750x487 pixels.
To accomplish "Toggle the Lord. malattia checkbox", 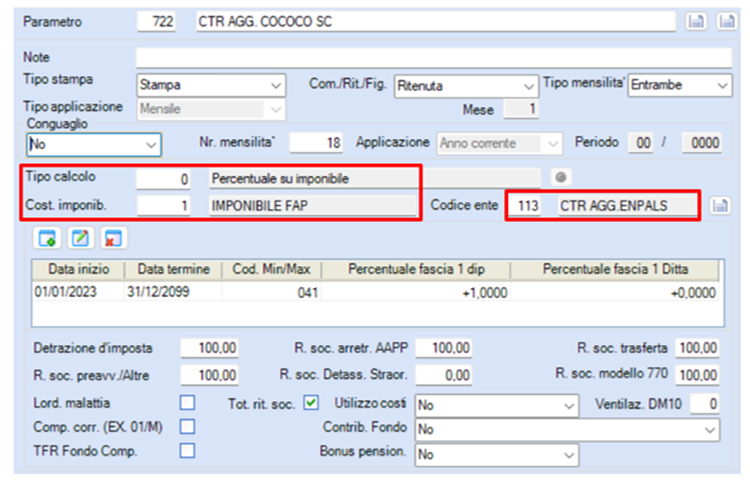I will pyautogui.click(x=188, y=403).
